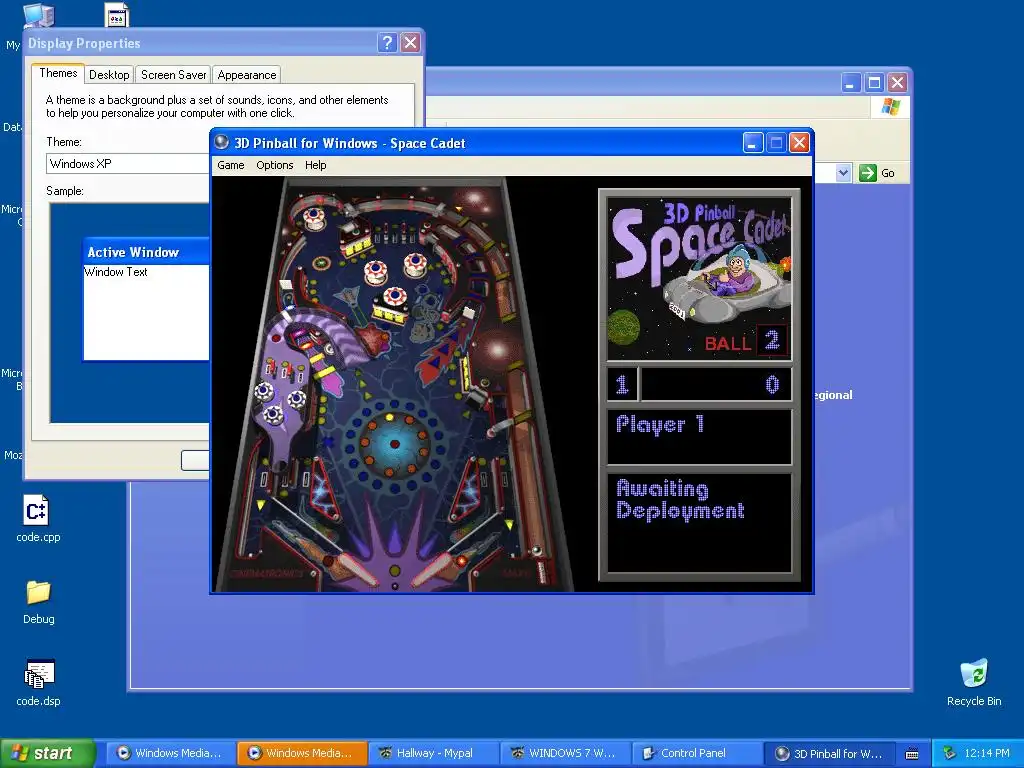This screenshot has height=768, width=1024.
Task: Click the Start button
Action: [x=47, y=753]
